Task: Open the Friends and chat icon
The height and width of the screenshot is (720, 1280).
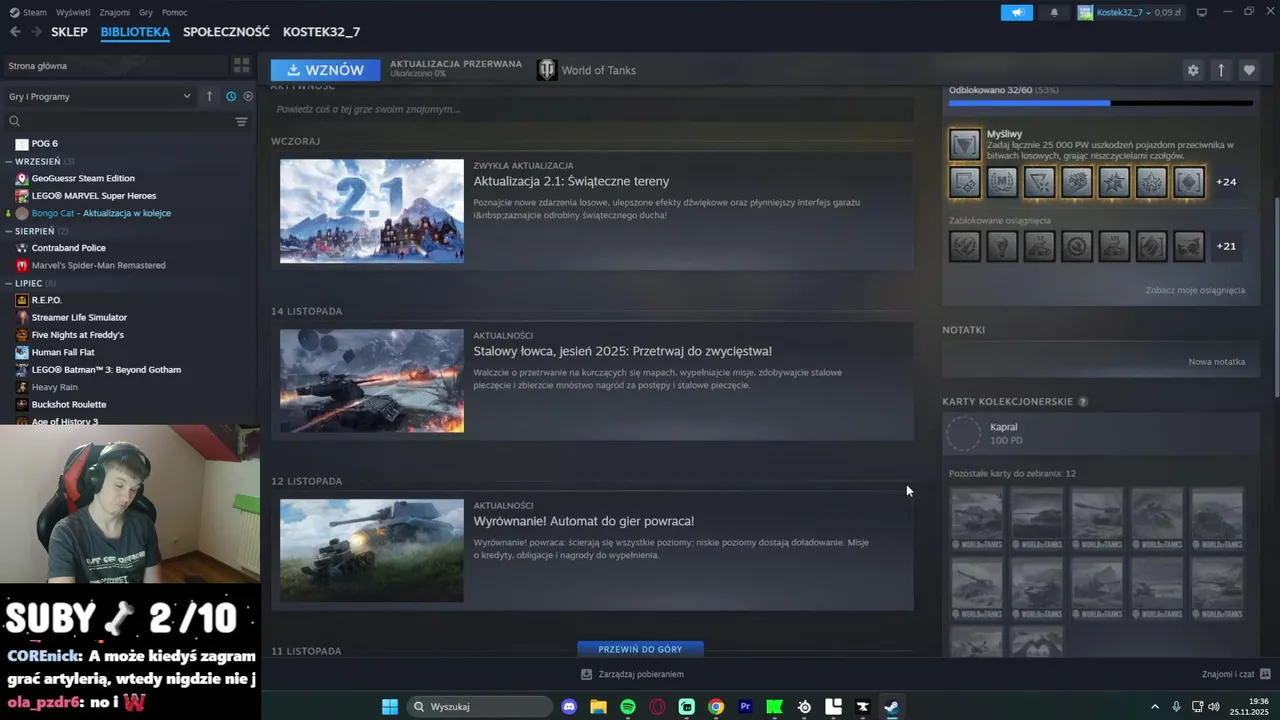Action: 1265,674
